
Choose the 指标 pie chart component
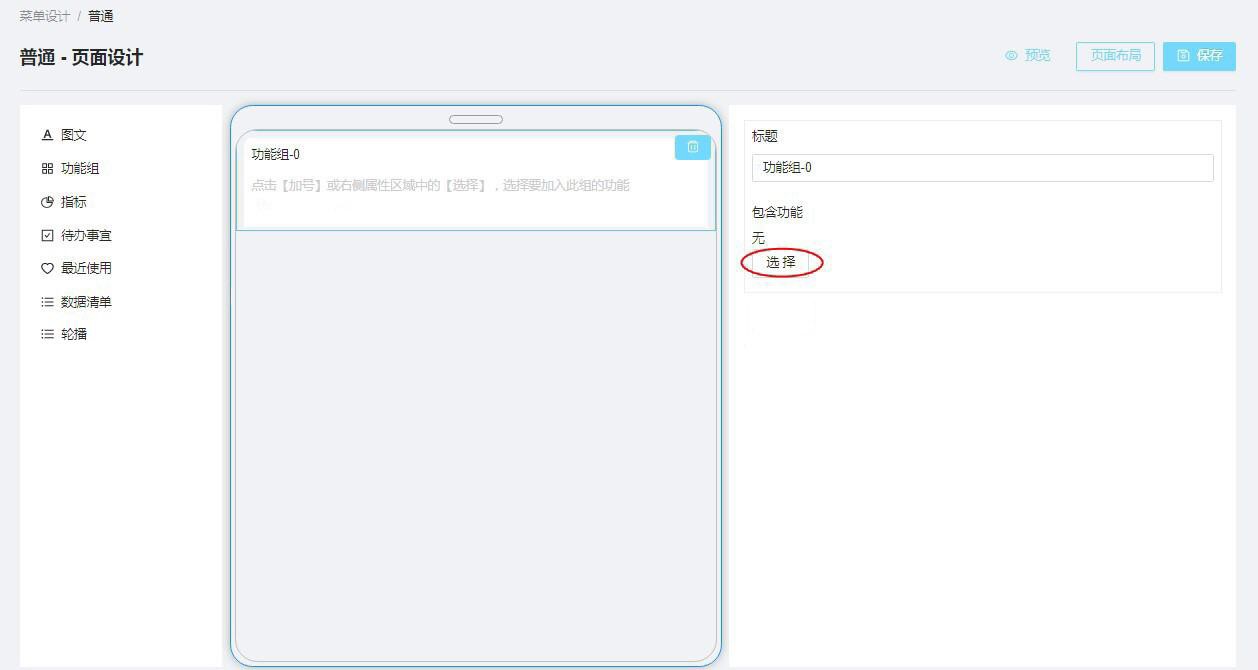pos(47,202)
